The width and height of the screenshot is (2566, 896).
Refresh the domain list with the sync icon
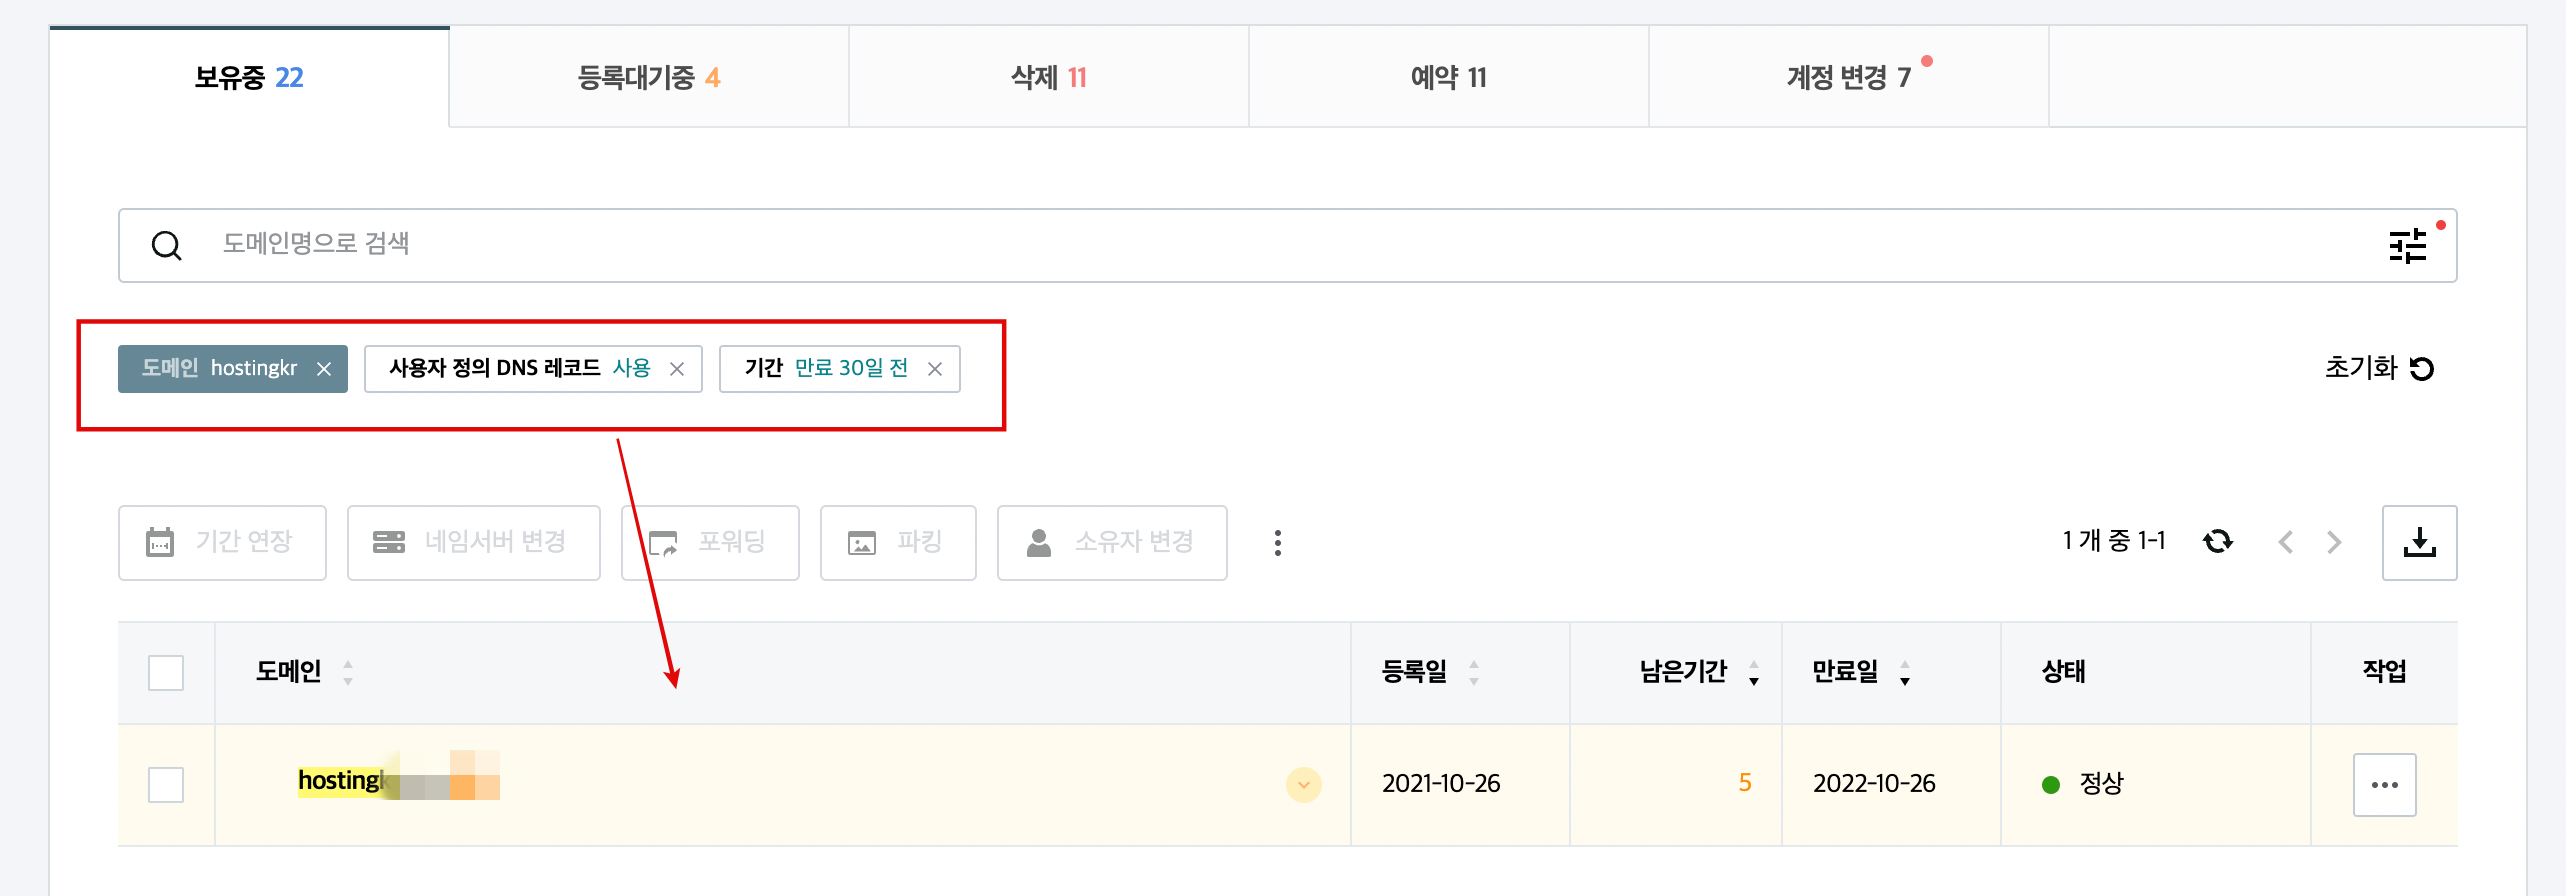point(2217,541)
